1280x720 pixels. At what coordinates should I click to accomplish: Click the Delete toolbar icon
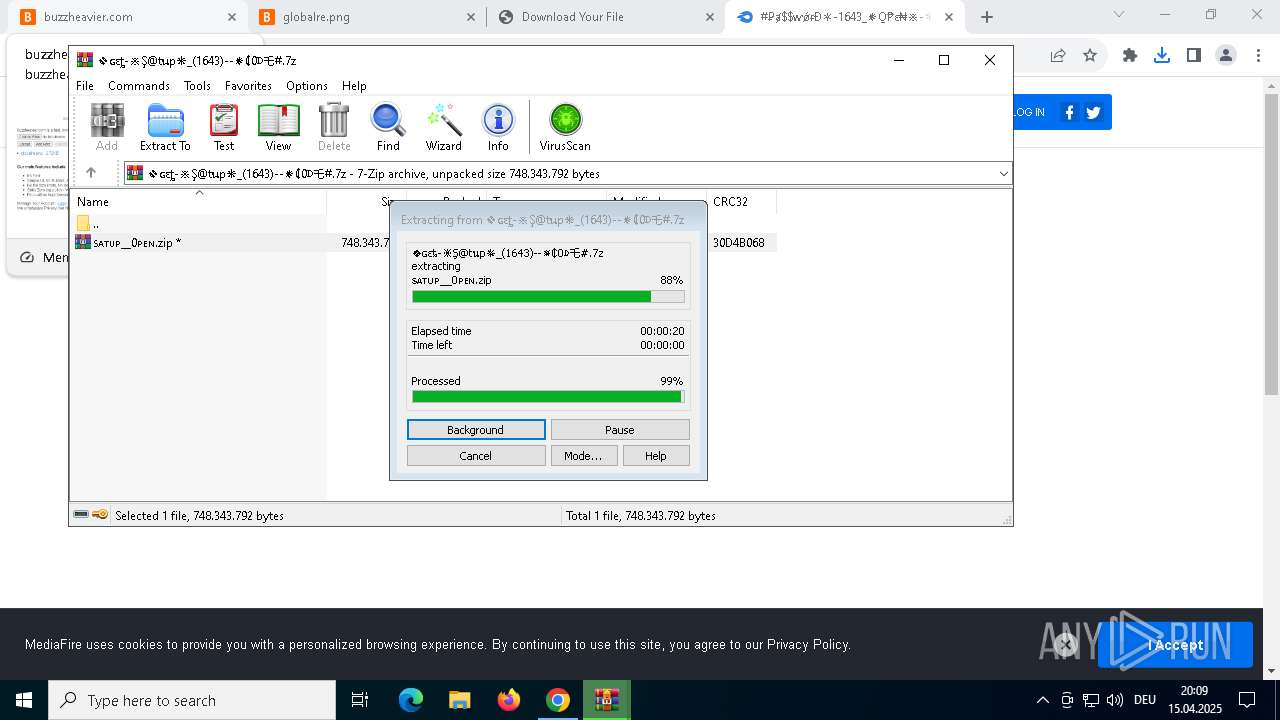pos(334,127)
